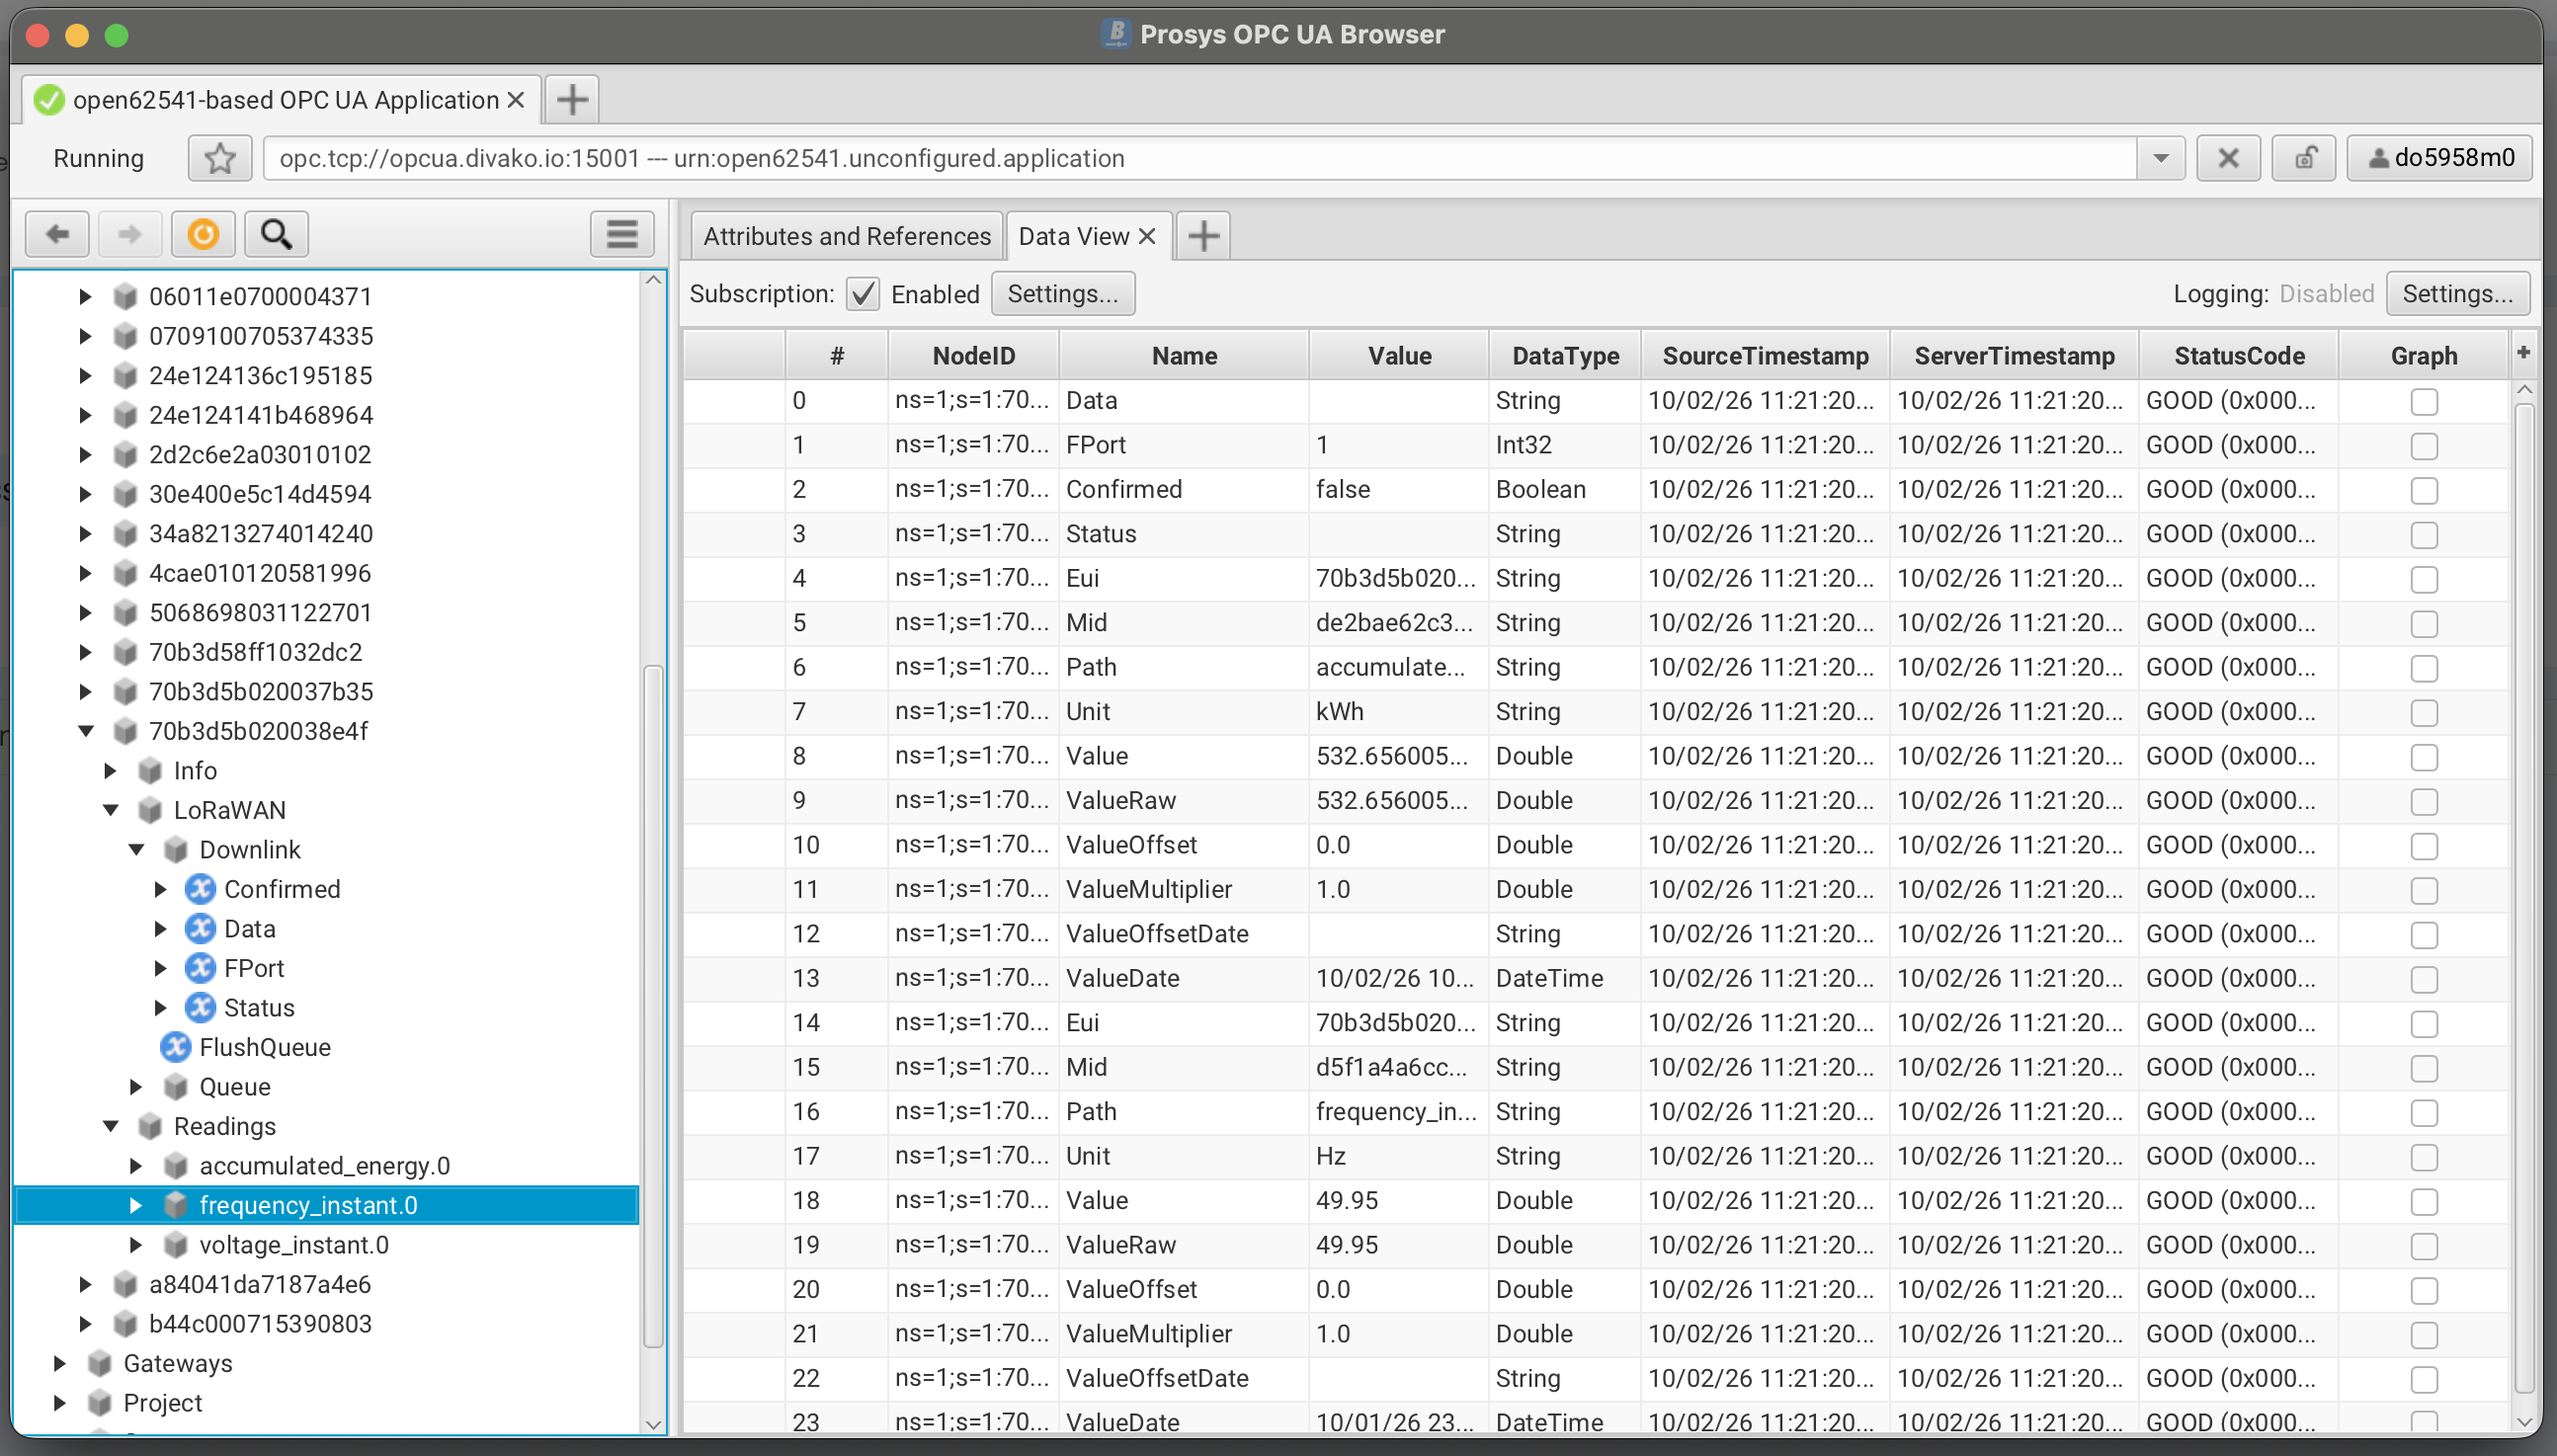Expand the voltage_instant.0 node
The height and width of the screenshot is (1456, 2557).
point(136,1244)
